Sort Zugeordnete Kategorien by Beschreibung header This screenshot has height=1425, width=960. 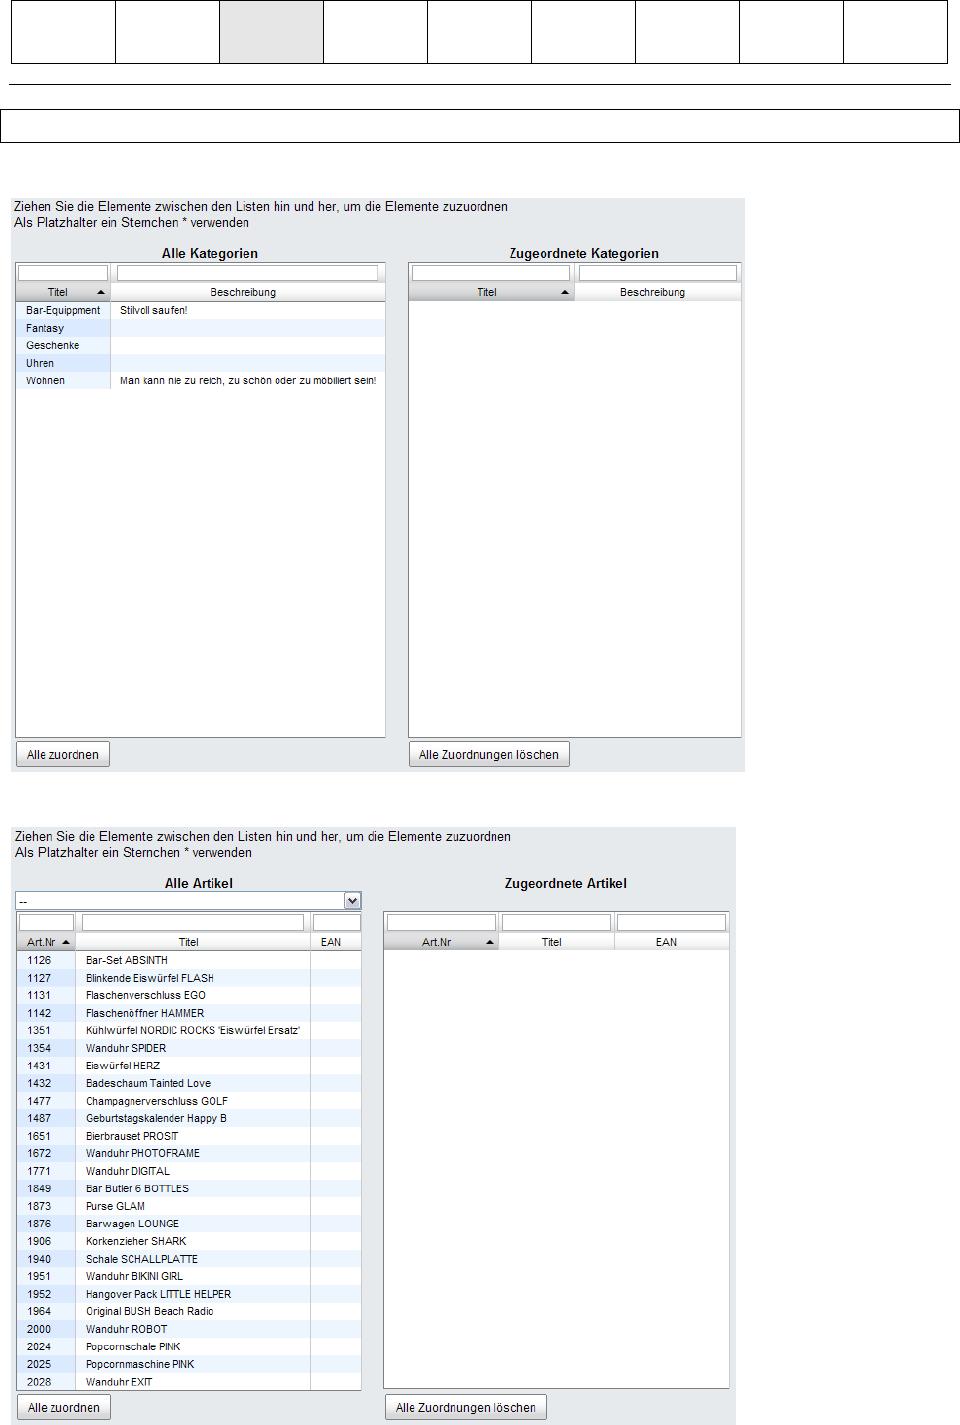657,292
